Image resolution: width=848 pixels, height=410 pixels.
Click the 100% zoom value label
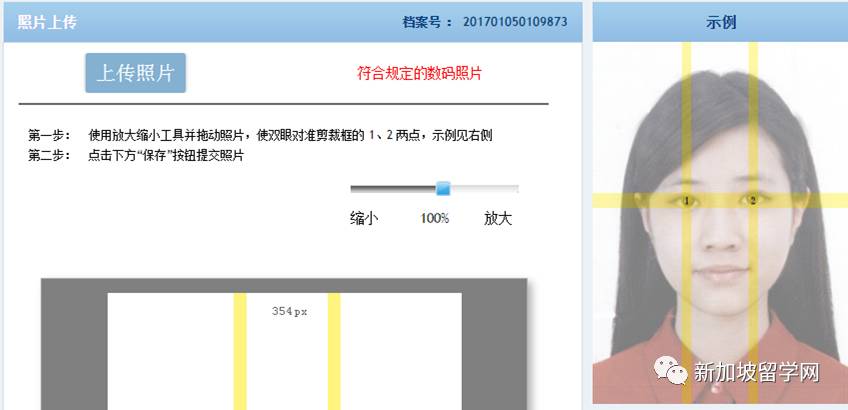click(x=434, y=217)
